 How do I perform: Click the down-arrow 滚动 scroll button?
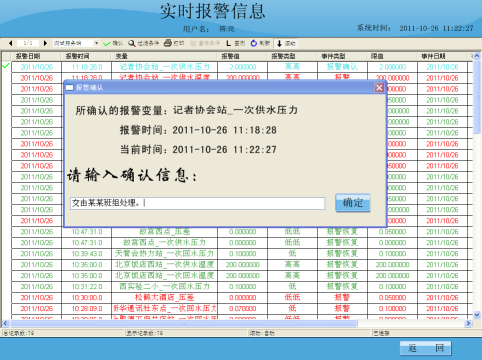coord(286,43)
